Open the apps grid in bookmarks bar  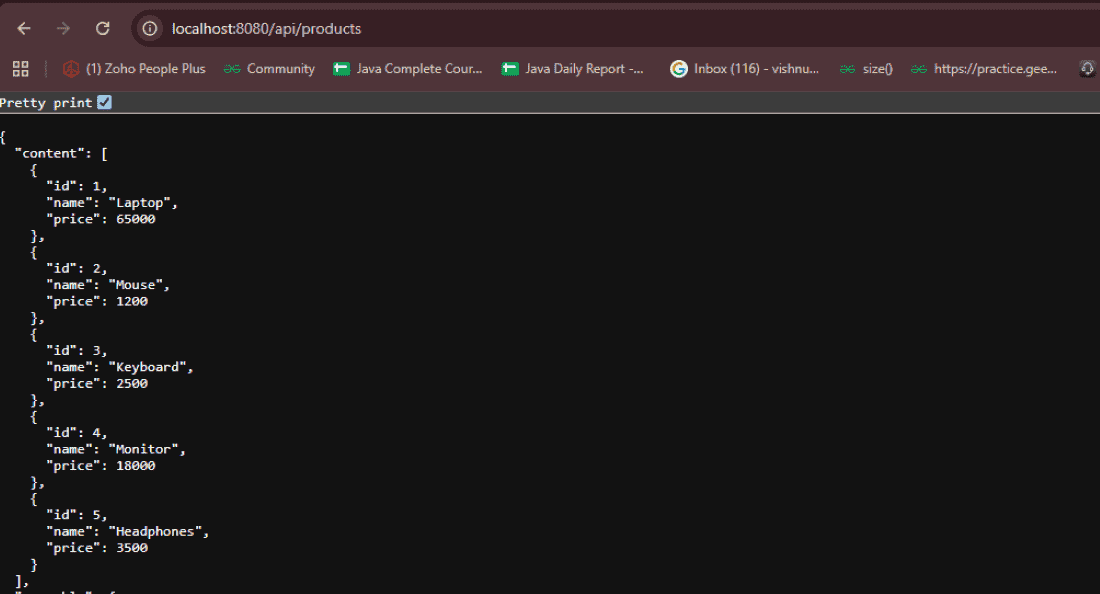20,69
